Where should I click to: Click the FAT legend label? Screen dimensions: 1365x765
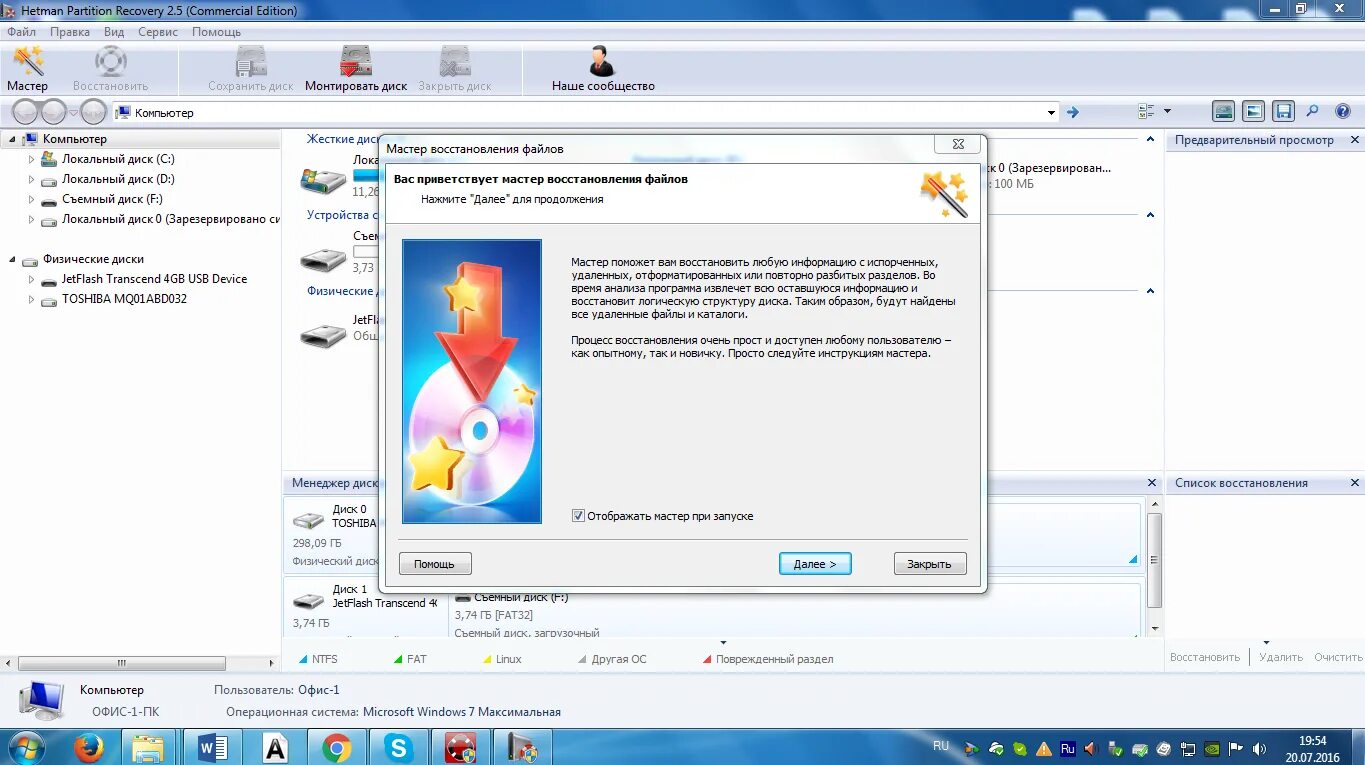[x=416, y=659]
